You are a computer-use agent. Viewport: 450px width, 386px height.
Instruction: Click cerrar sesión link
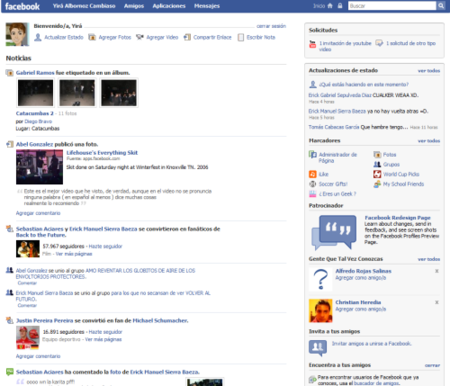pos(271,26)
